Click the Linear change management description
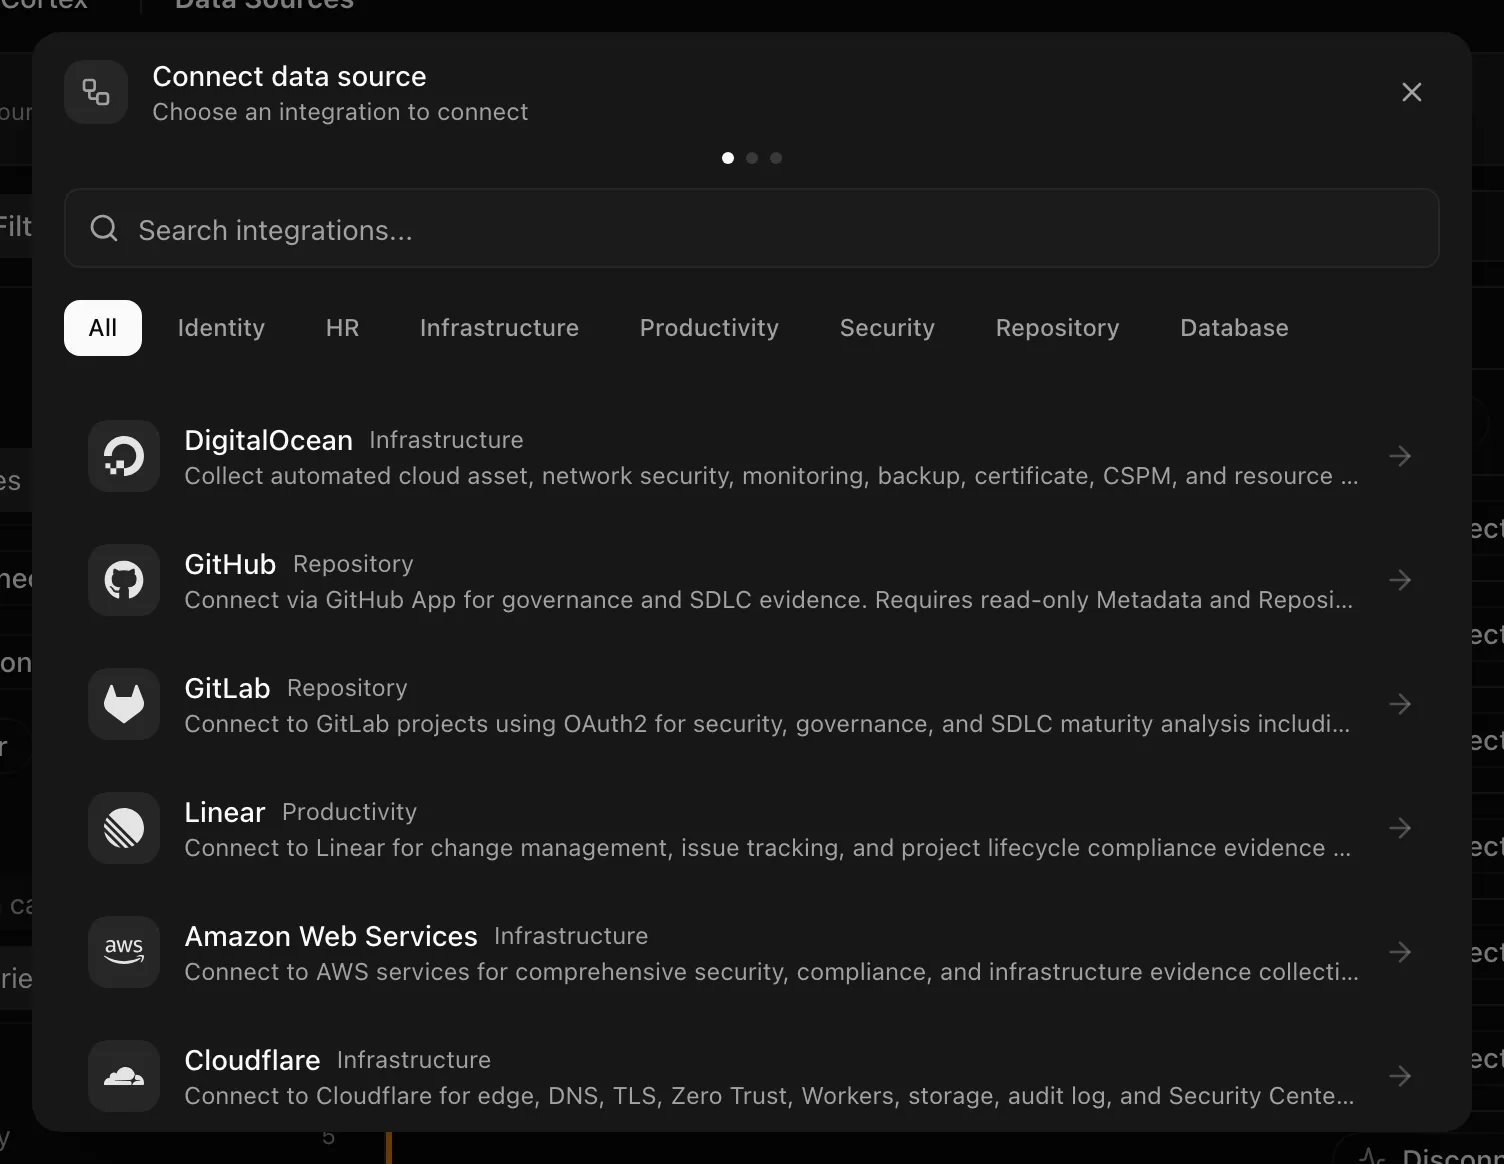 (767, 848)
